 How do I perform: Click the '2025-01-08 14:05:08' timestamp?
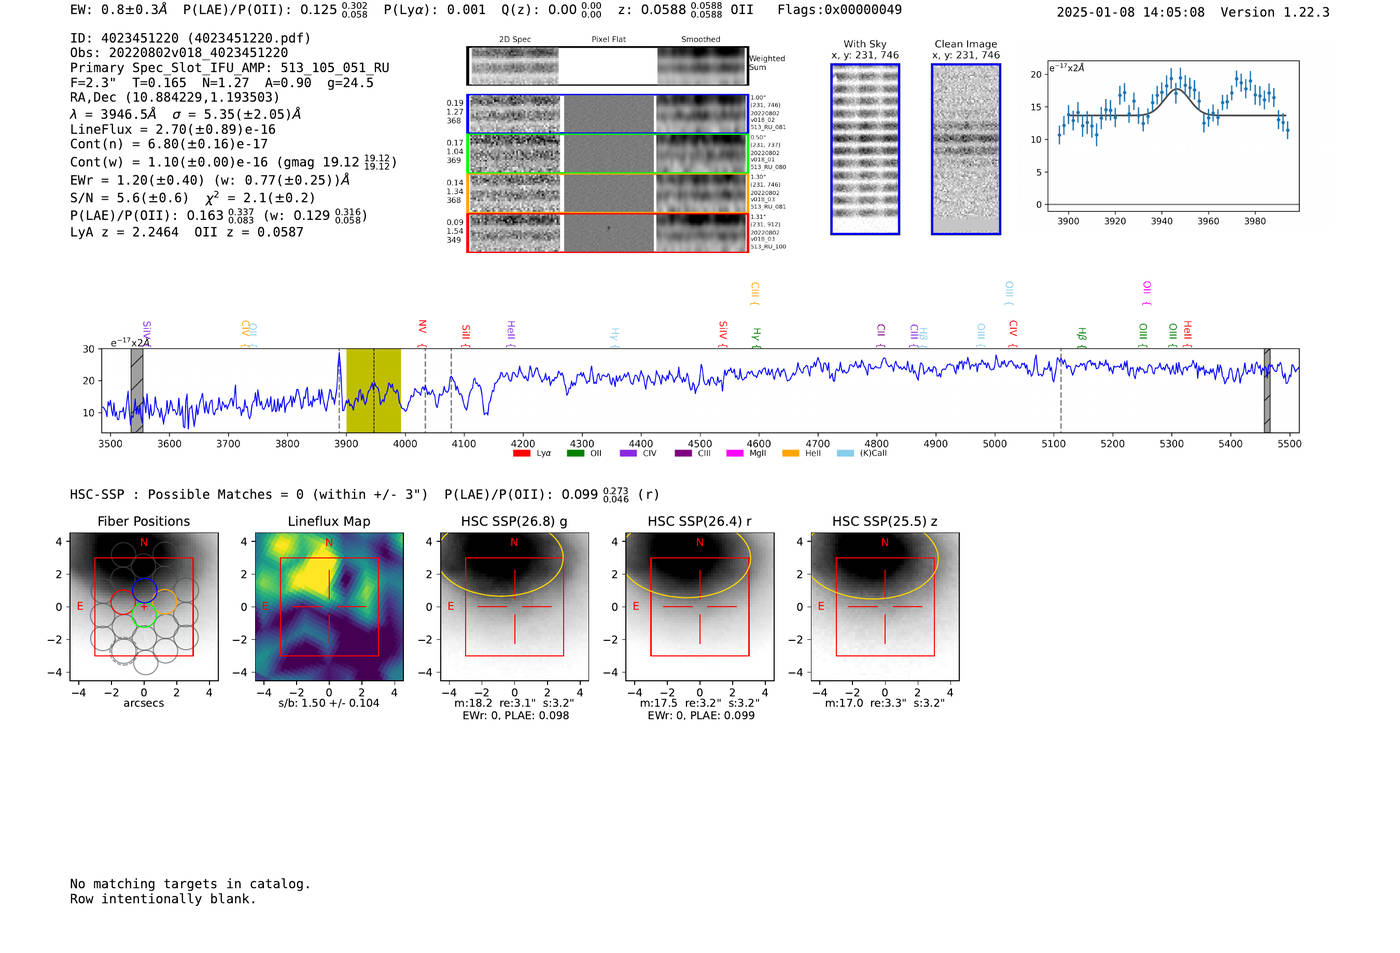(x=1131, y=12)
